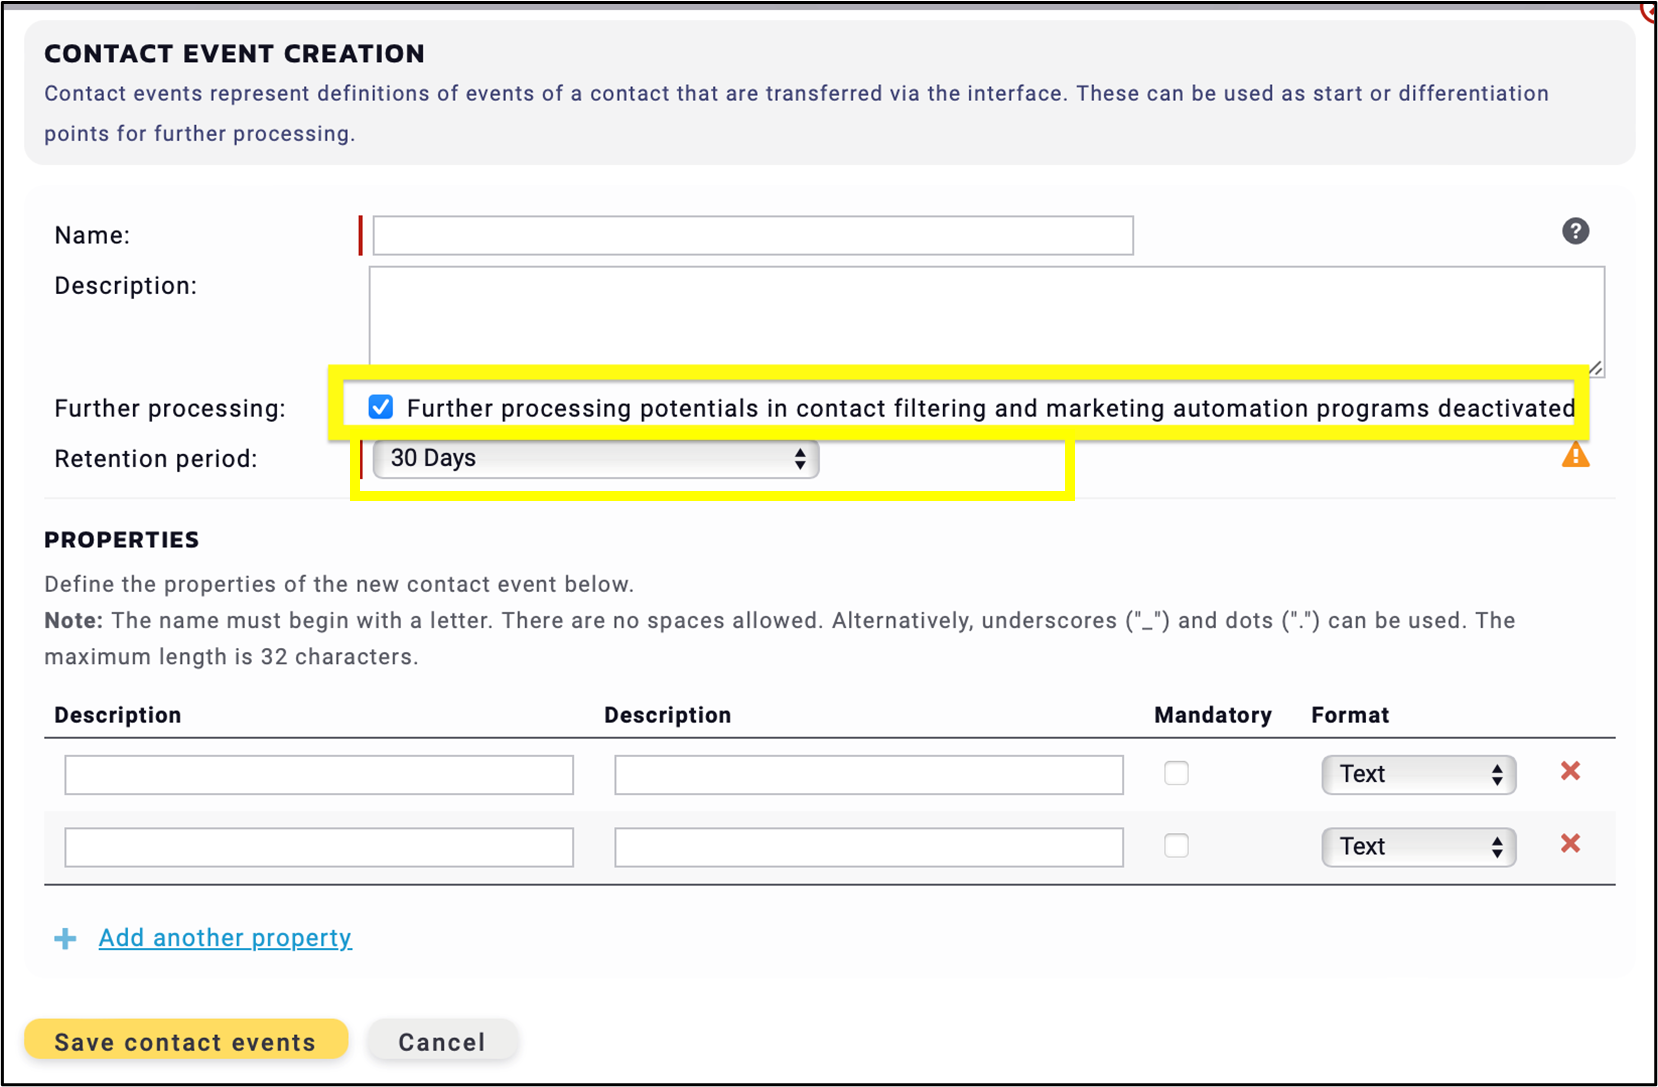Focus first row's right Description field
The height and width of the screenshot is (1087, 1658).
[869, 775]
